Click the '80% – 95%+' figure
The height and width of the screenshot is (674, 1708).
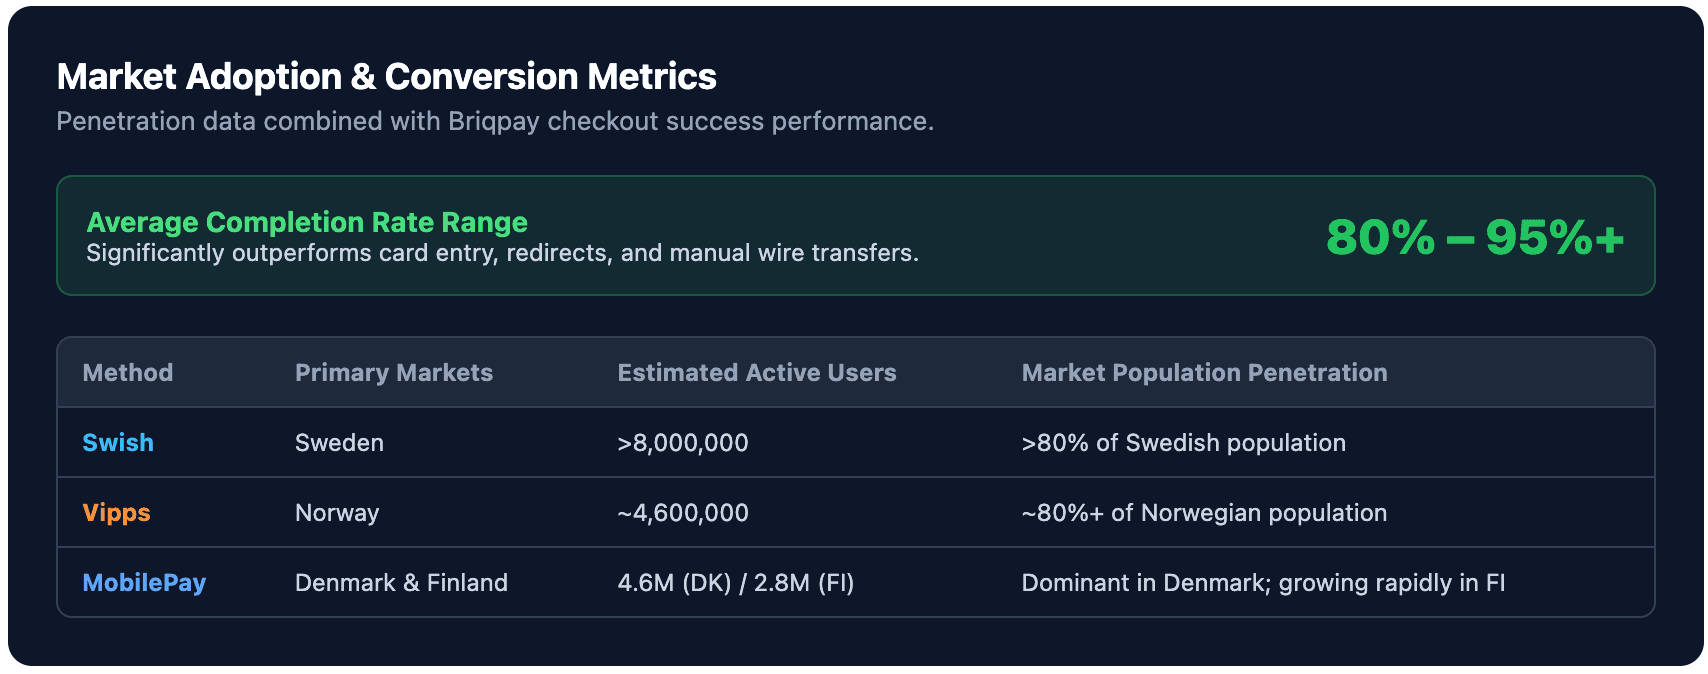point(1475,238)
